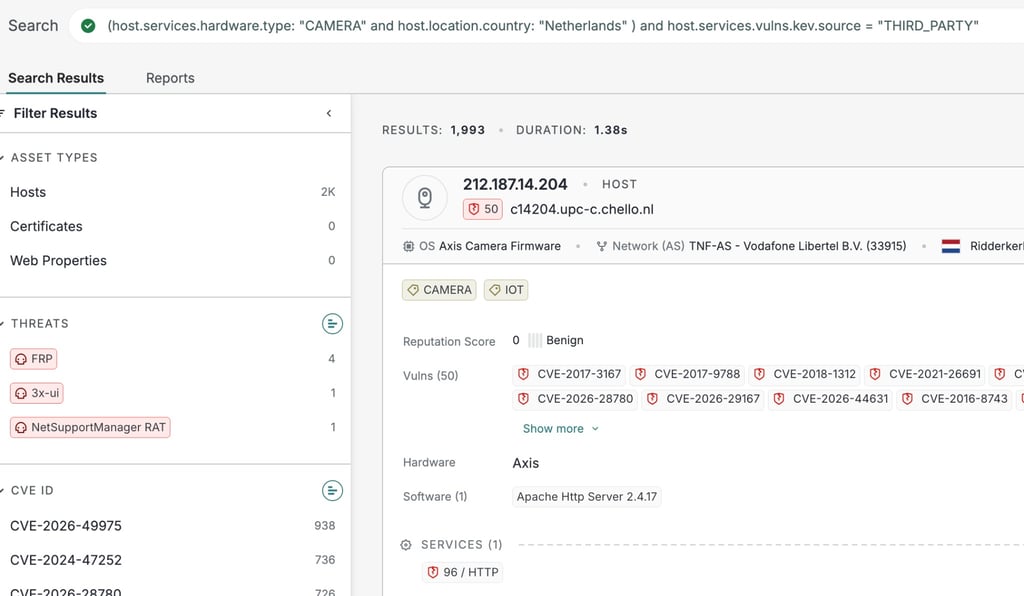The image size is (1024, 596).
Task: Open CVE-2017-3167 vulnerability chip
Action: (569, 374)
